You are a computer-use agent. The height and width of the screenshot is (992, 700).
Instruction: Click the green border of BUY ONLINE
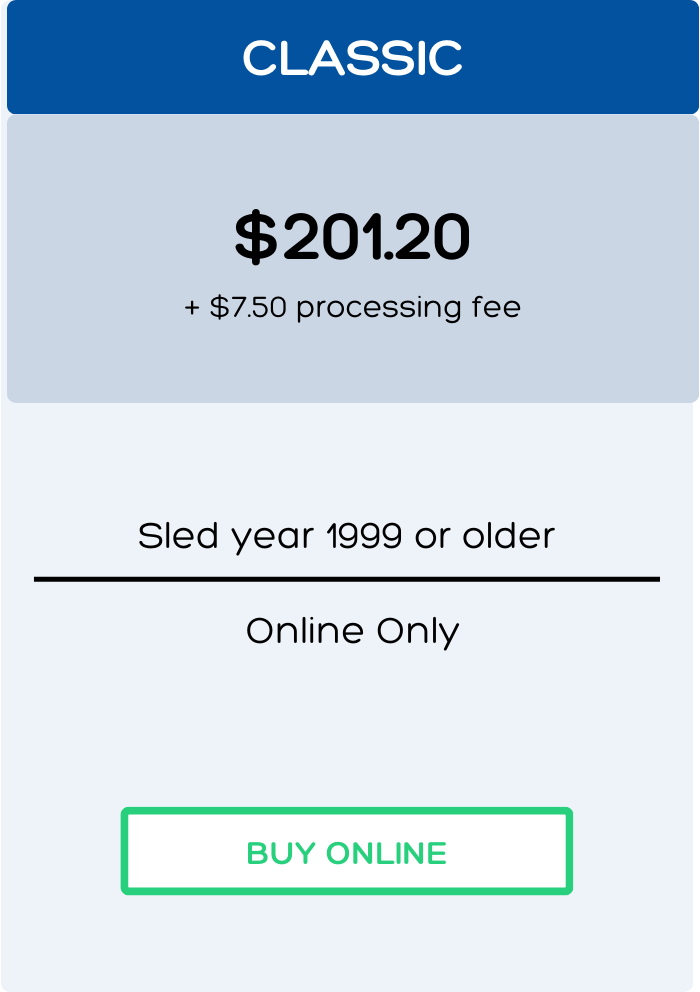347,811
